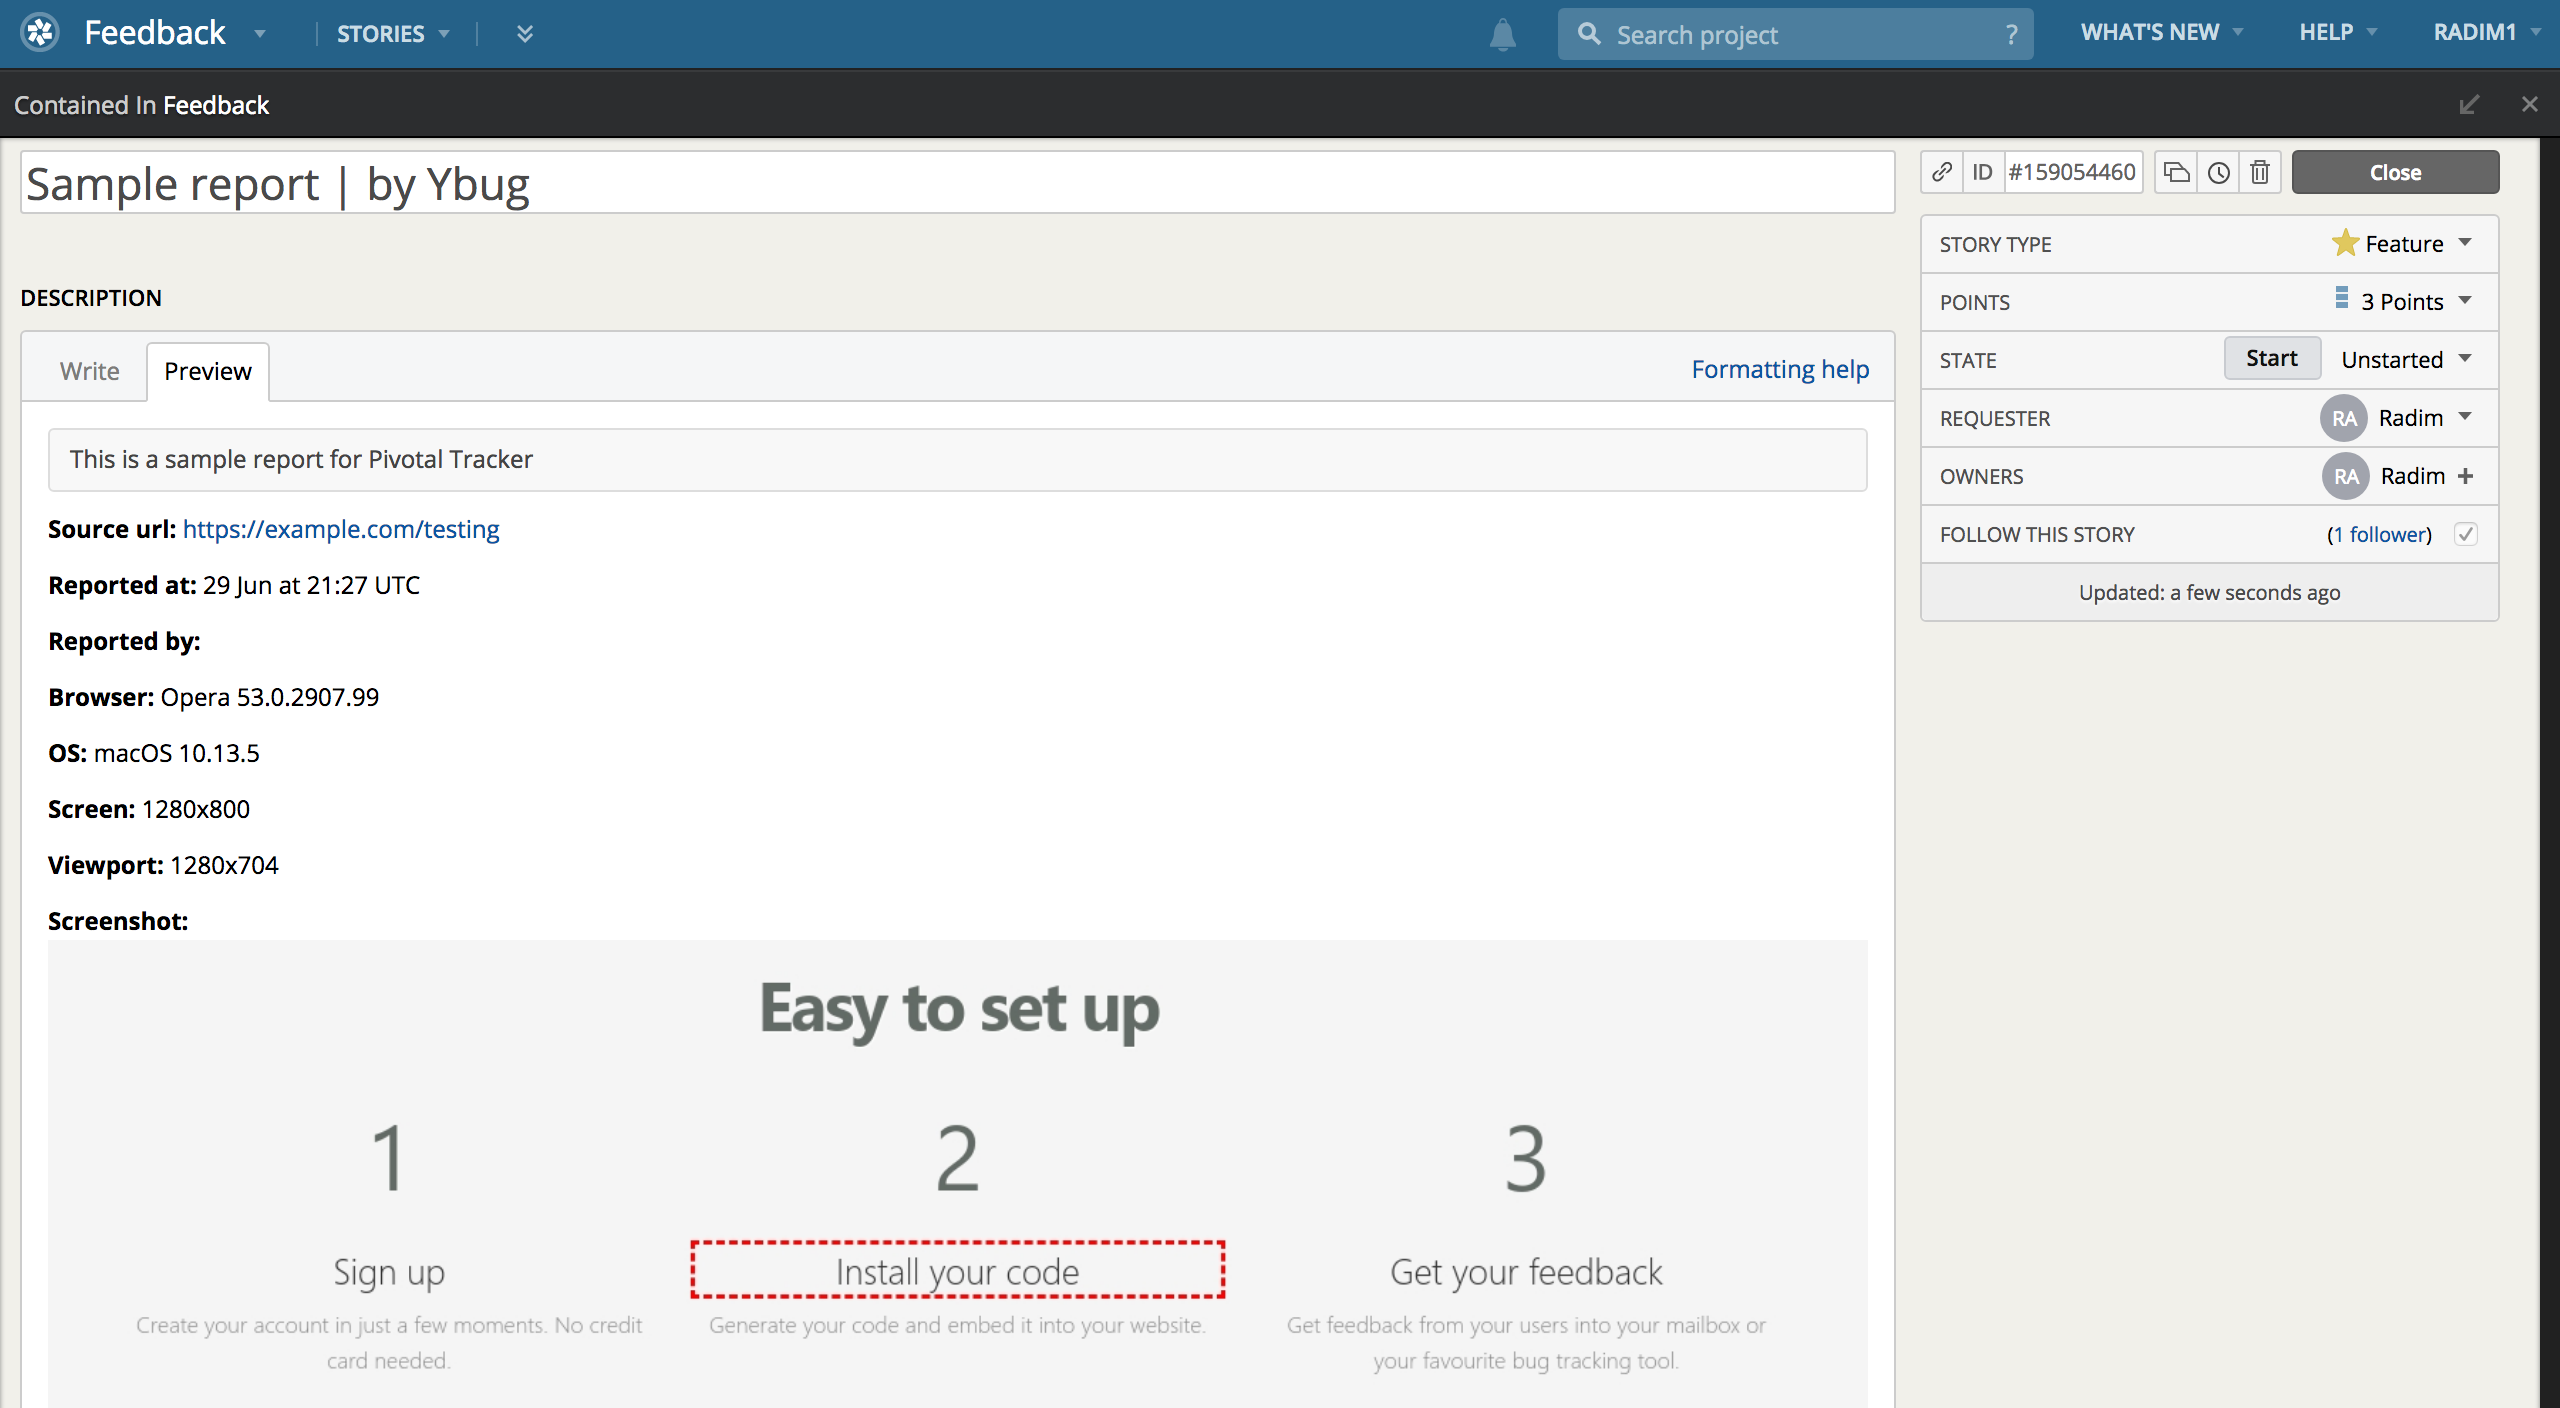
Task: Click the search magnifier icon
Action: coord(1589,34)
